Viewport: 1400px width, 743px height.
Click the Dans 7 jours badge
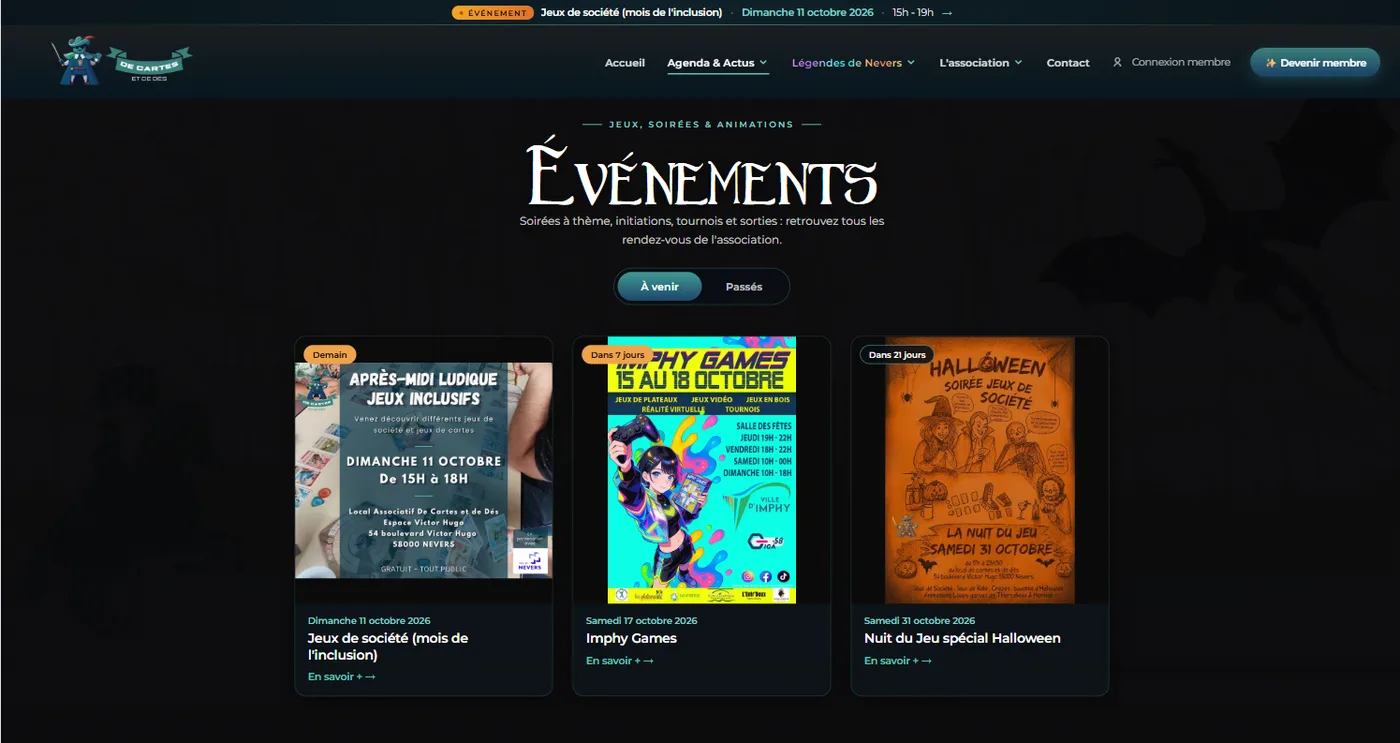click(617, 354)
